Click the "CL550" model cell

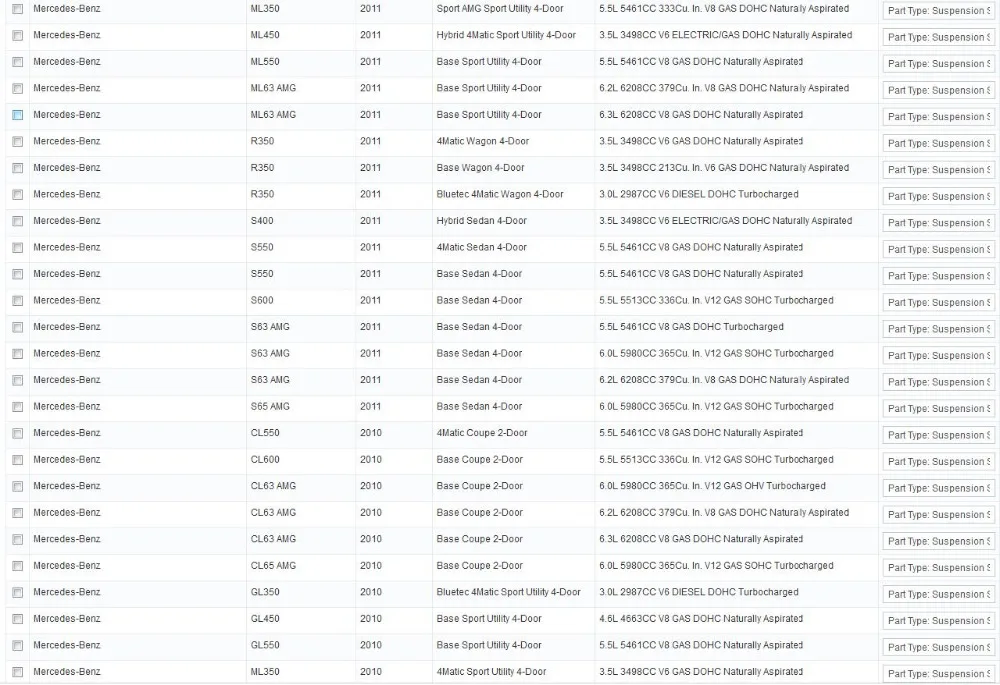coord(265,432)
